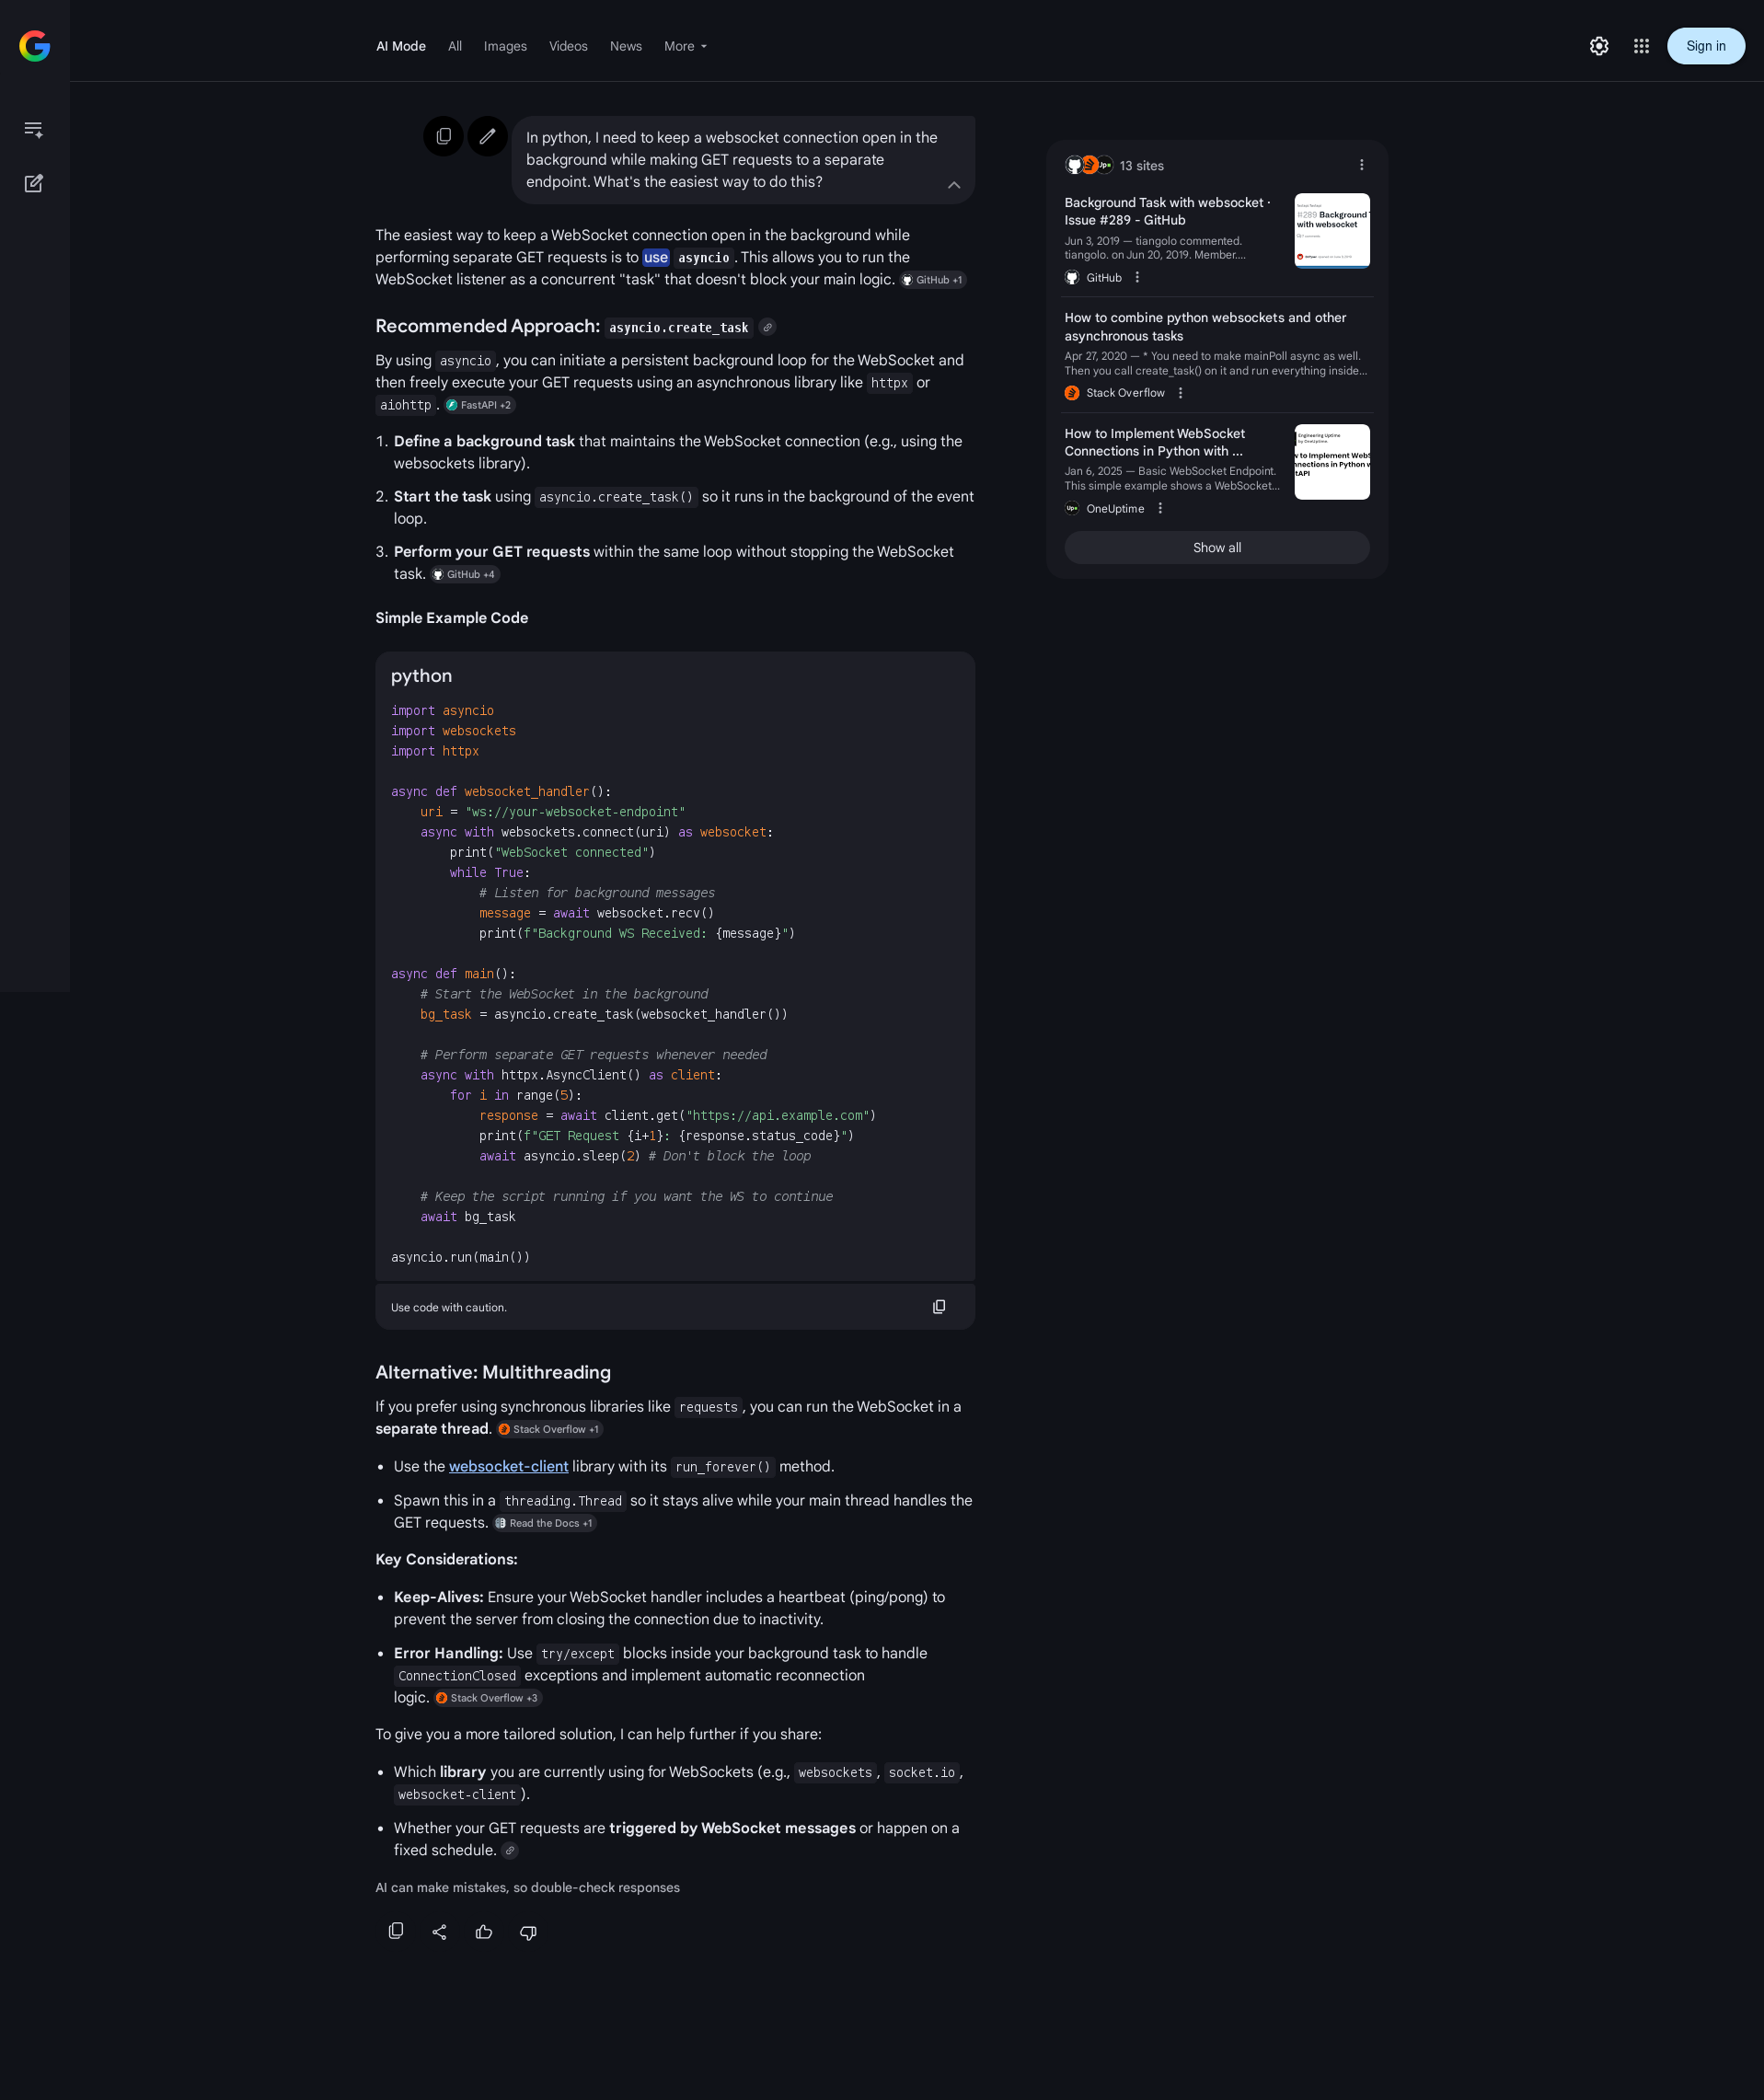
Task: Share the AI response
Action: pos(440,1931)
